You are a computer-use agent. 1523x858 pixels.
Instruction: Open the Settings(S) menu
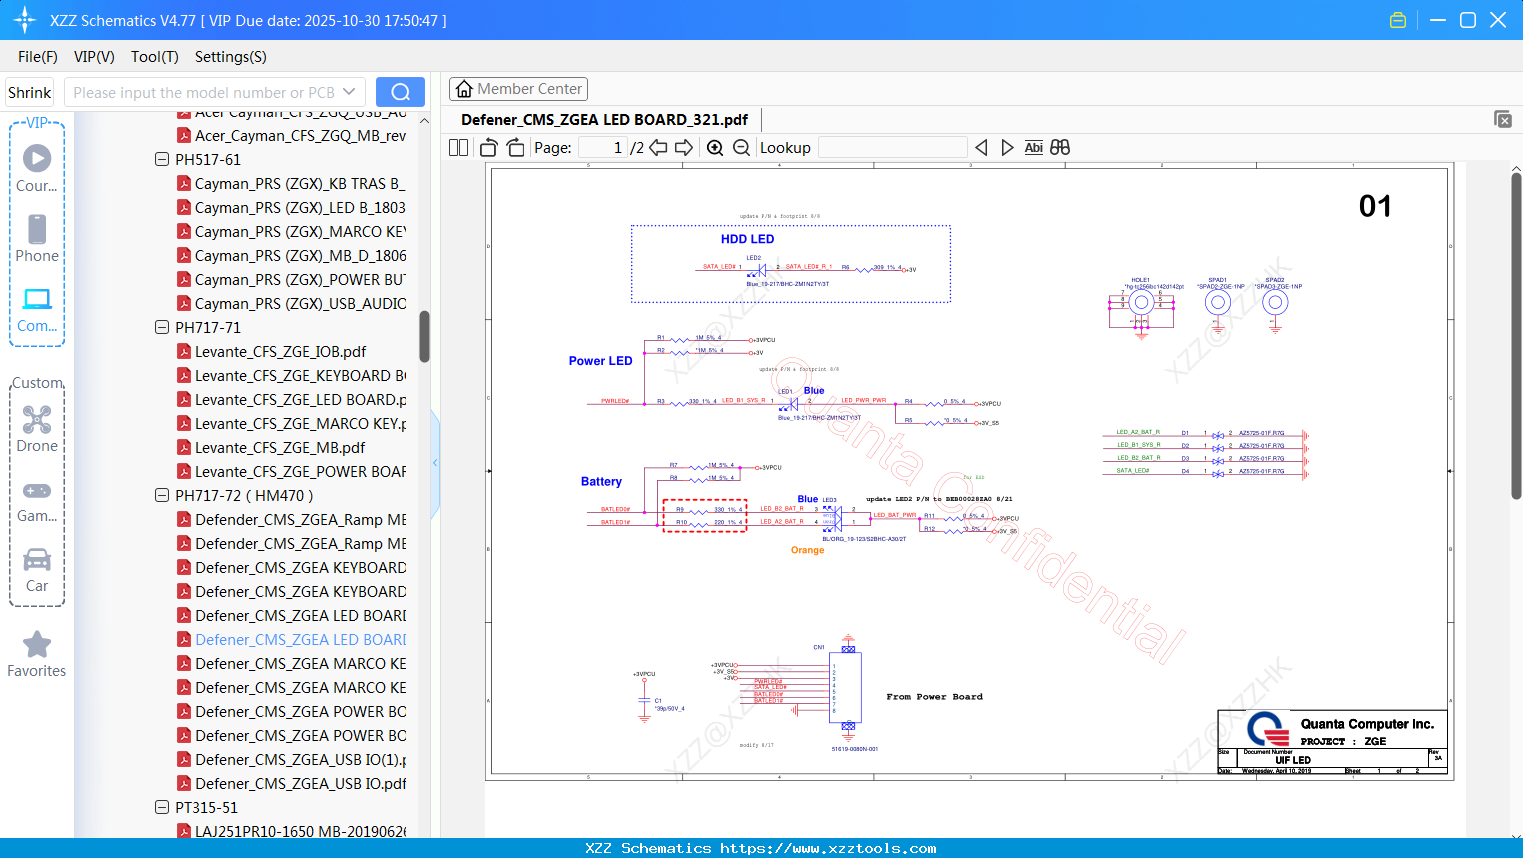[x=230, y=57]
